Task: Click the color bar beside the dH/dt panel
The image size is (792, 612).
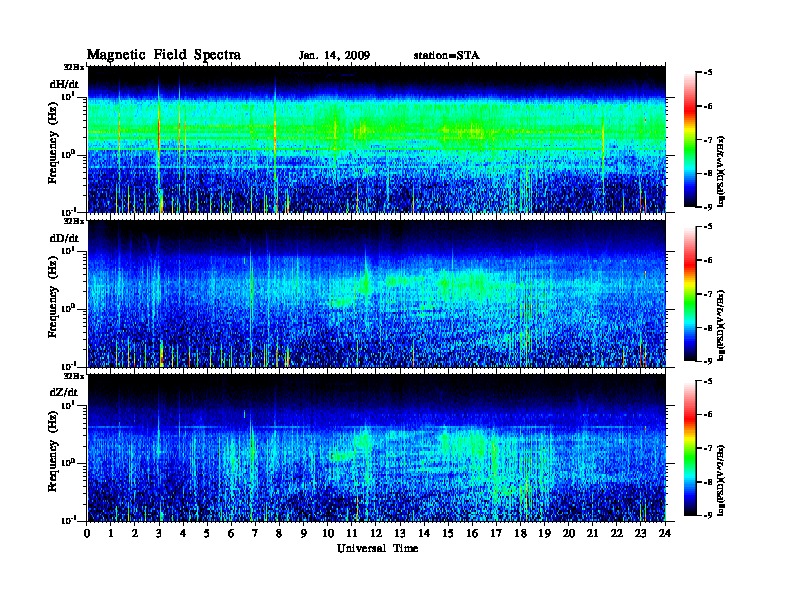Action: [x=690, y=140]
